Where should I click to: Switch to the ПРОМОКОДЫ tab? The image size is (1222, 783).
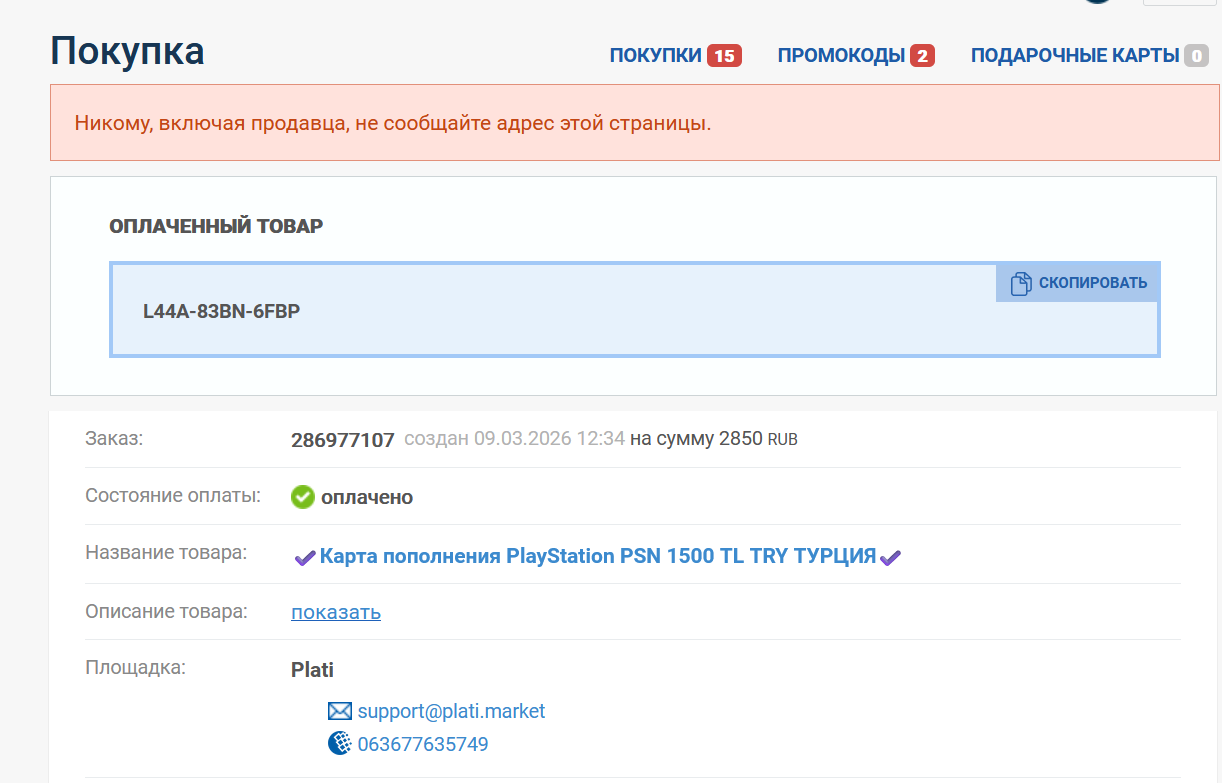(x=841, y=56)
